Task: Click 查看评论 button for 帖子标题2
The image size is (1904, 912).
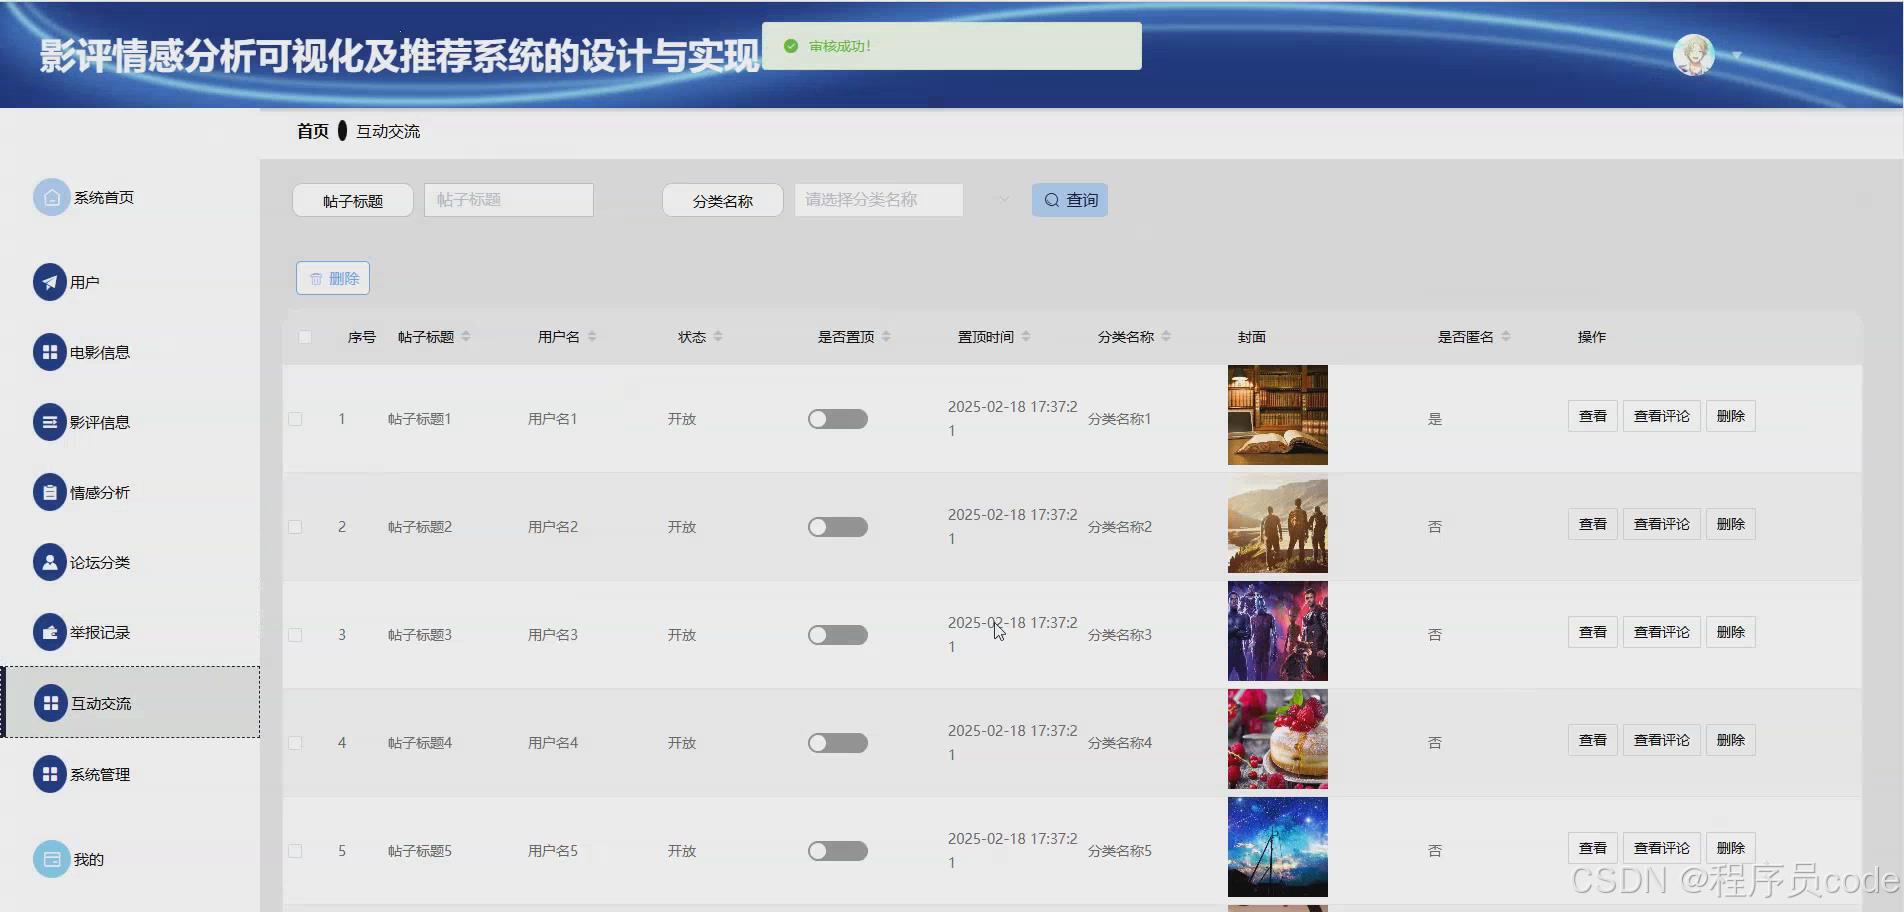Action: click(x=1662, y=524)
